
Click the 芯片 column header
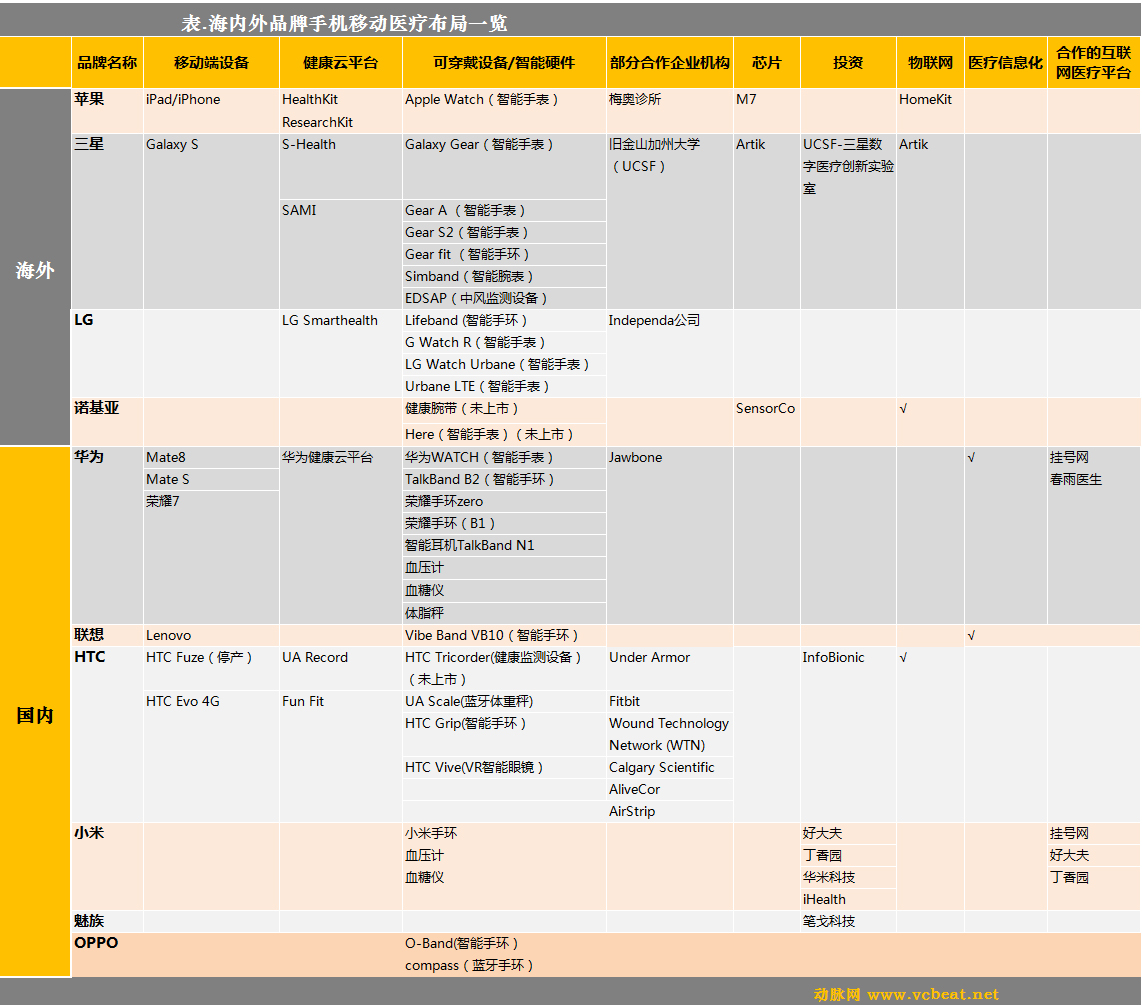tap(766, 63)
